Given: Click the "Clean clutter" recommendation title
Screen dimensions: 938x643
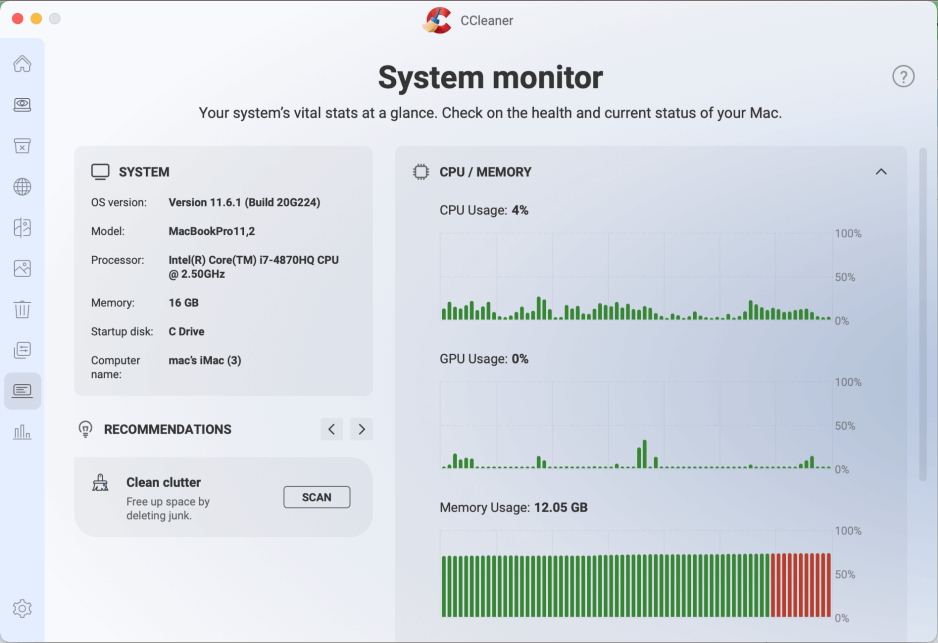Looking at the screenshot, I should (x=163, y=482).
